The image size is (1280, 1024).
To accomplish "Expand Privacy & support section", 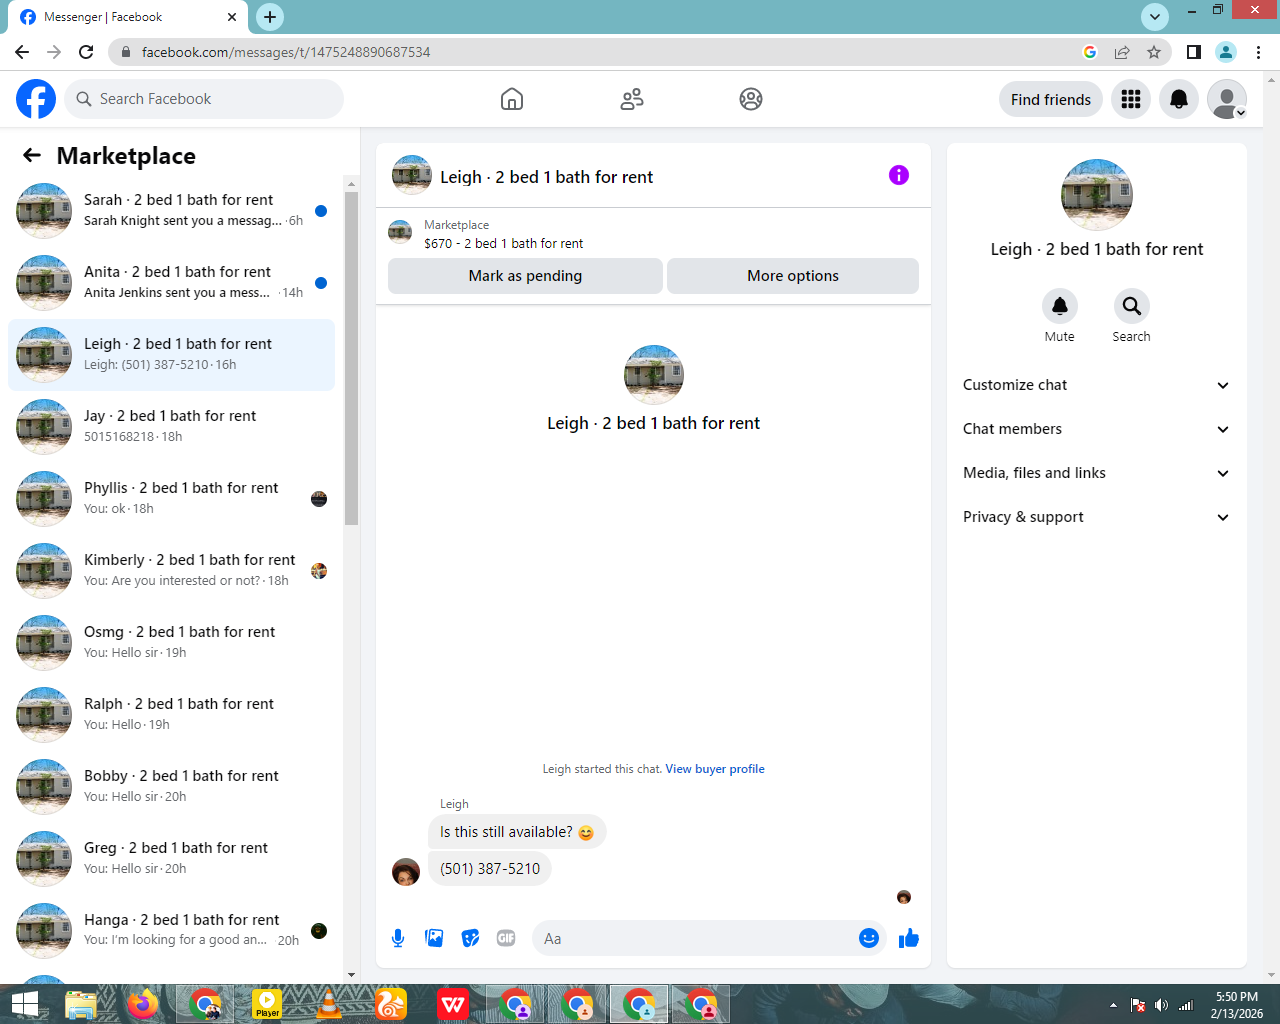I will pyautogui.click(x=1097, y=517).
